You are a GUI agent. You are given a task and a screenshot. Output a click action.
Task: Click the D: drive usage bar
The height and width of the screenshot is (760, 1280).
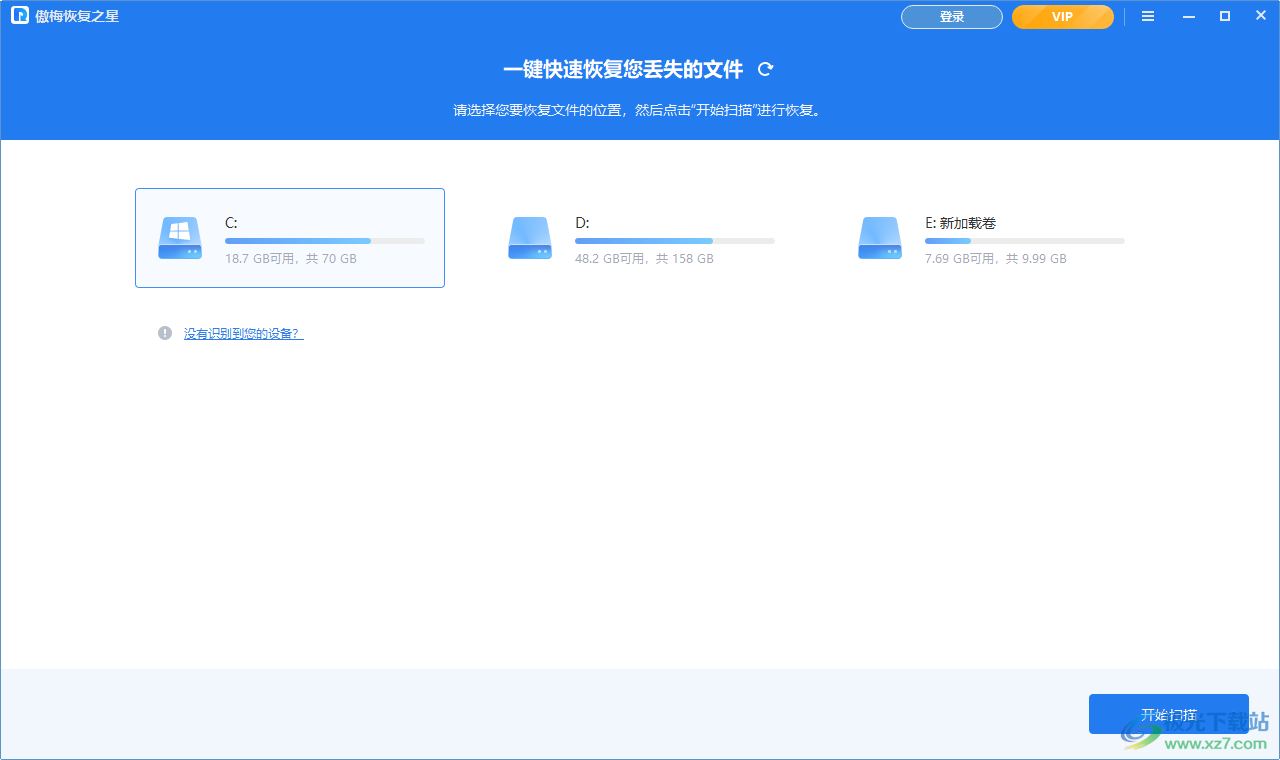(x=675, y=241)
